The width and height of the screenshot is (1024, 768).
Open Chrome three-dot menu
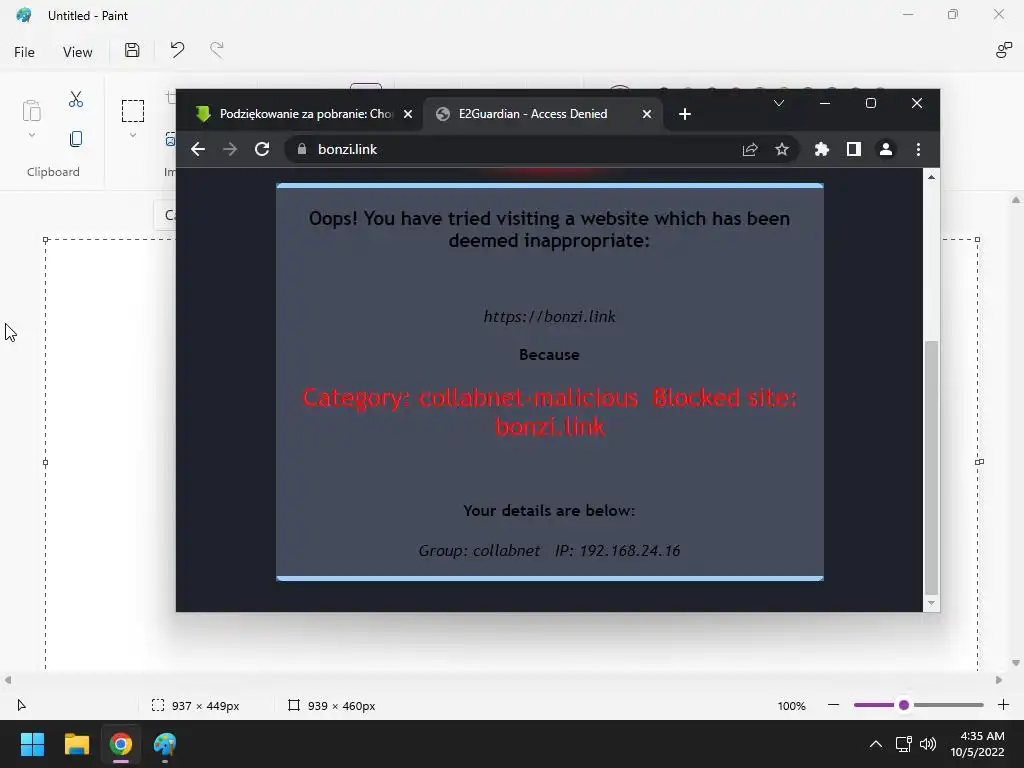(x=918, y=150)
